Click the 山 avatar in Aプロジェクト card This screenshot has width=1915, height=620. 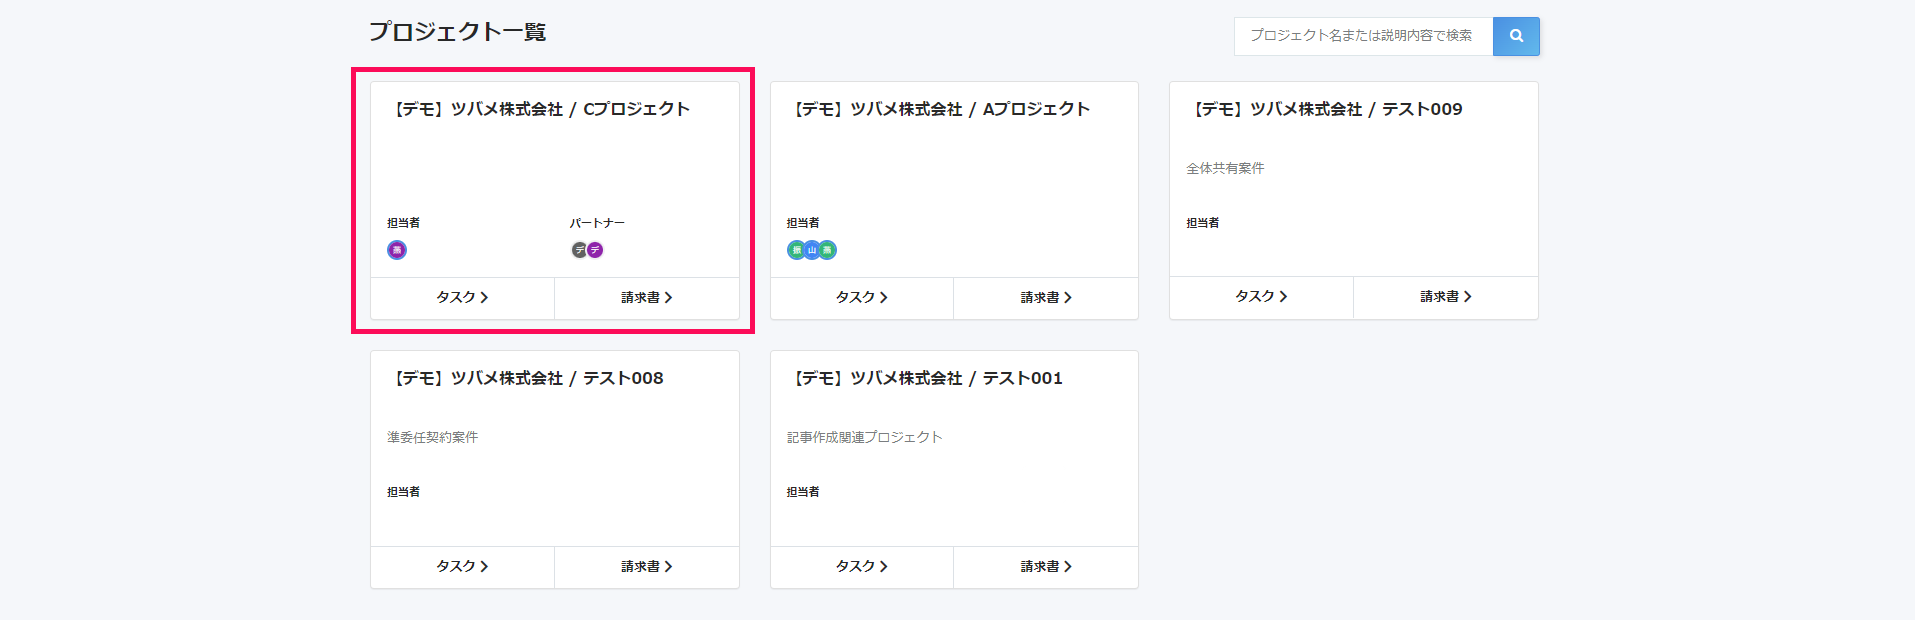tap(812, 250)
